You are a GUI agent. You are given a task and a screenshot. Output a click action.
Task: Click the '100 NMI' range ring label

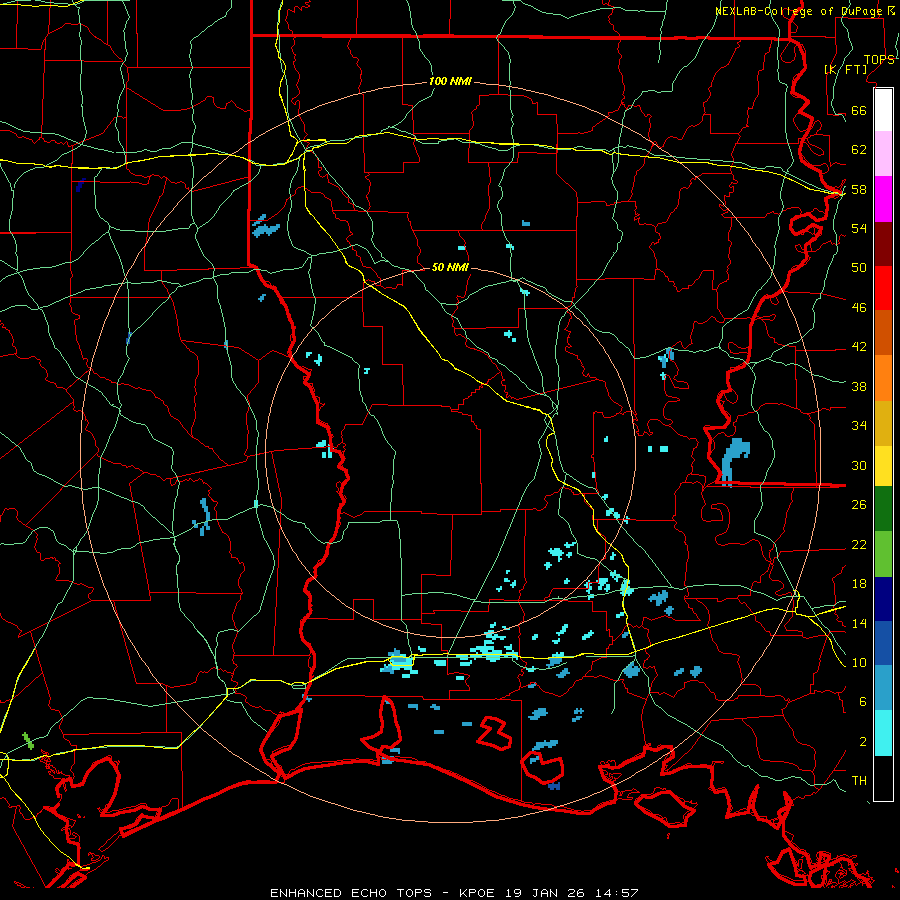tap(450, 81)
